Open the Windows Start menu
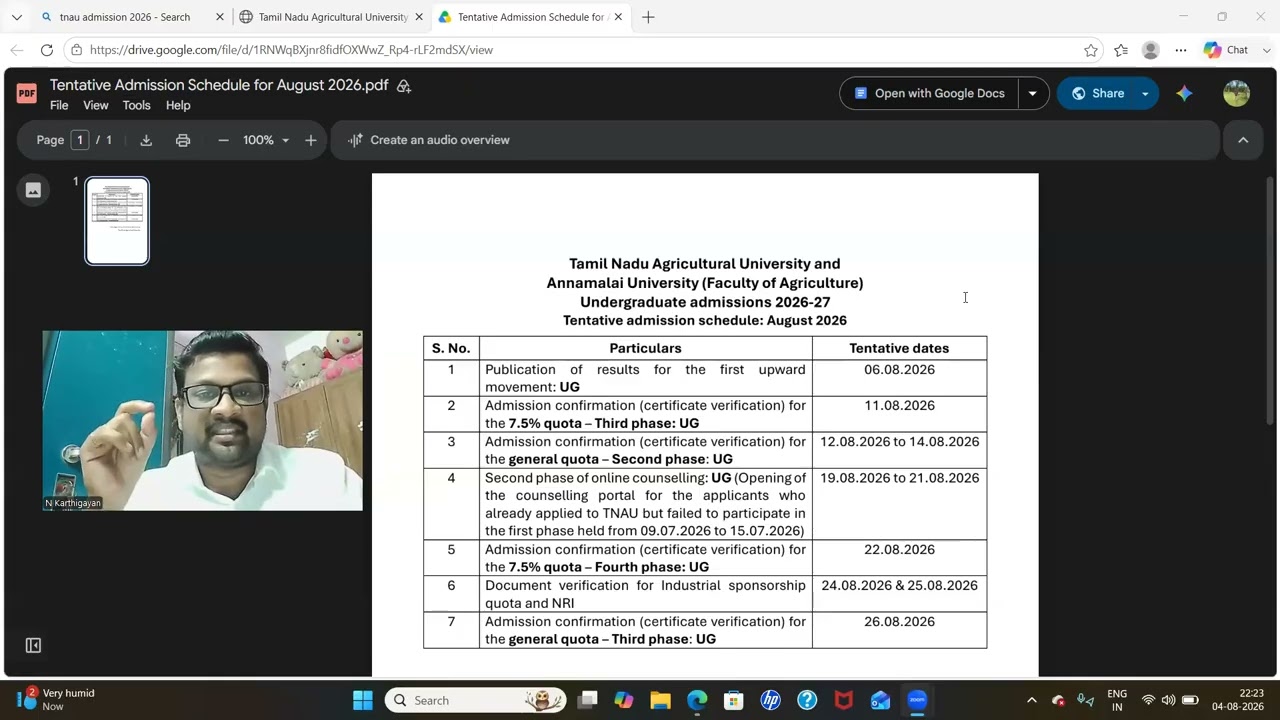 point(362,700)
